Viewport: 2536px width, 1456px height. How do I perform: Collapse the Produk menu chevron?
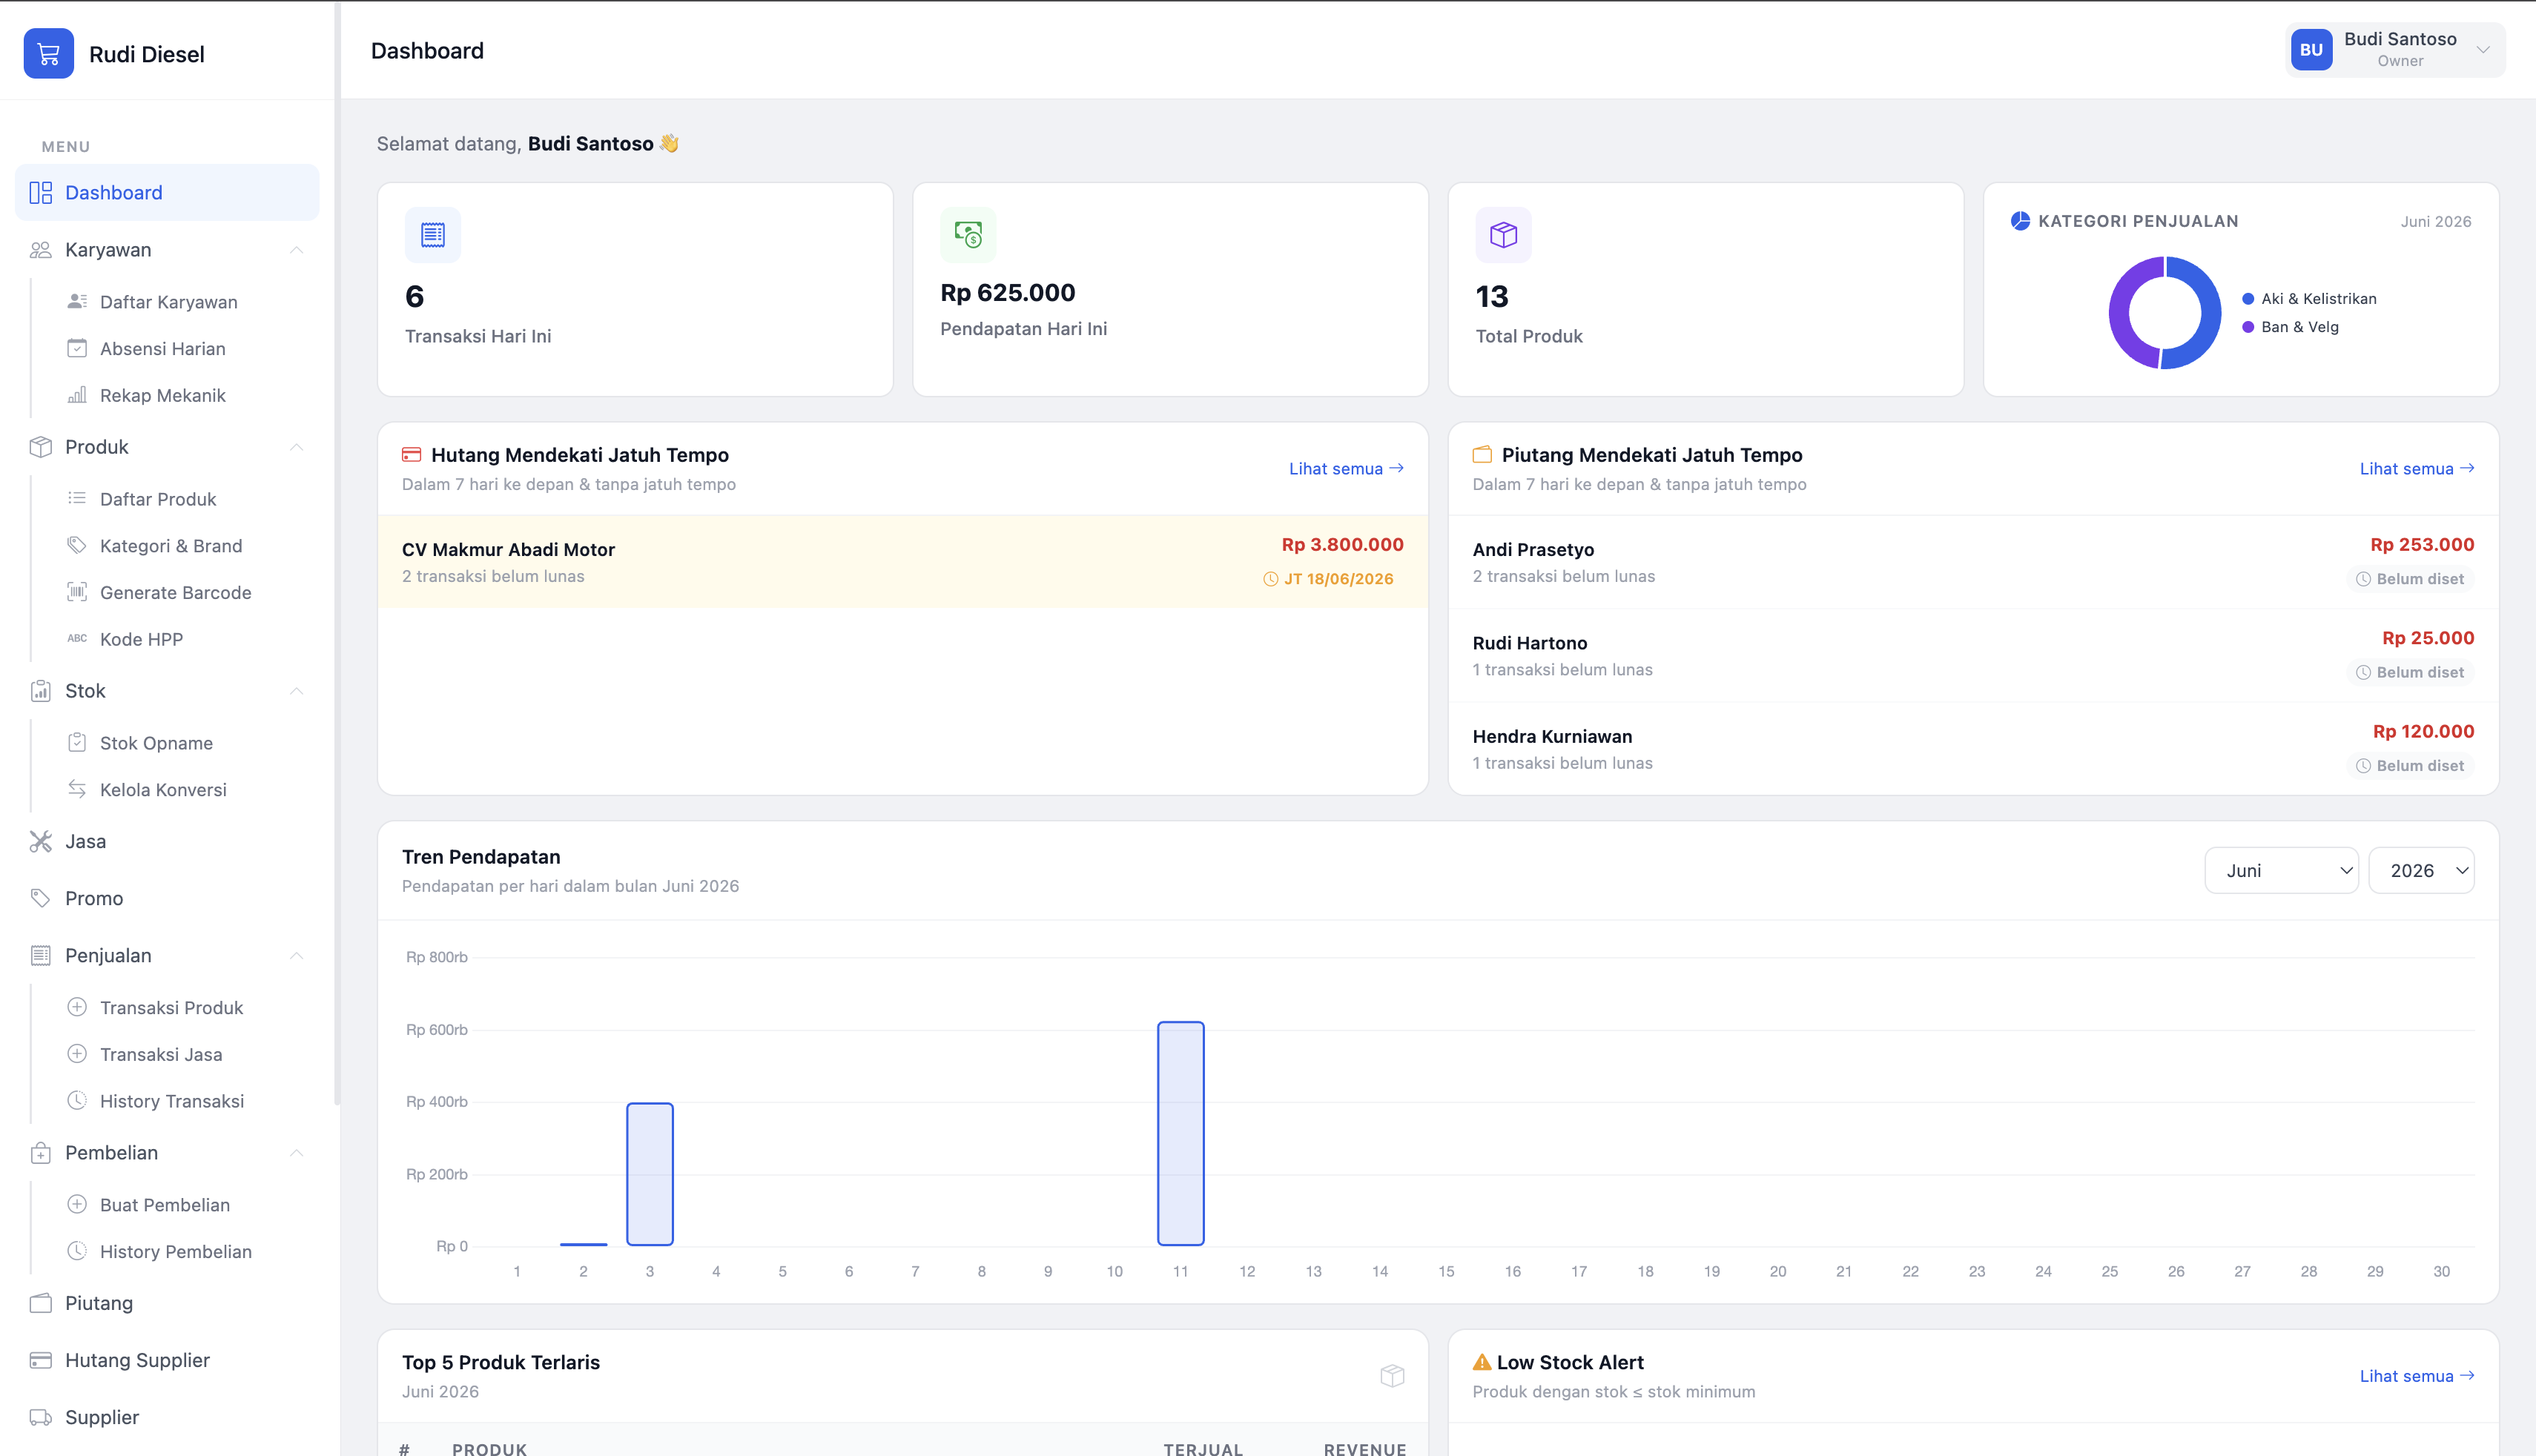pyautogui.click(x=296, y=447)
